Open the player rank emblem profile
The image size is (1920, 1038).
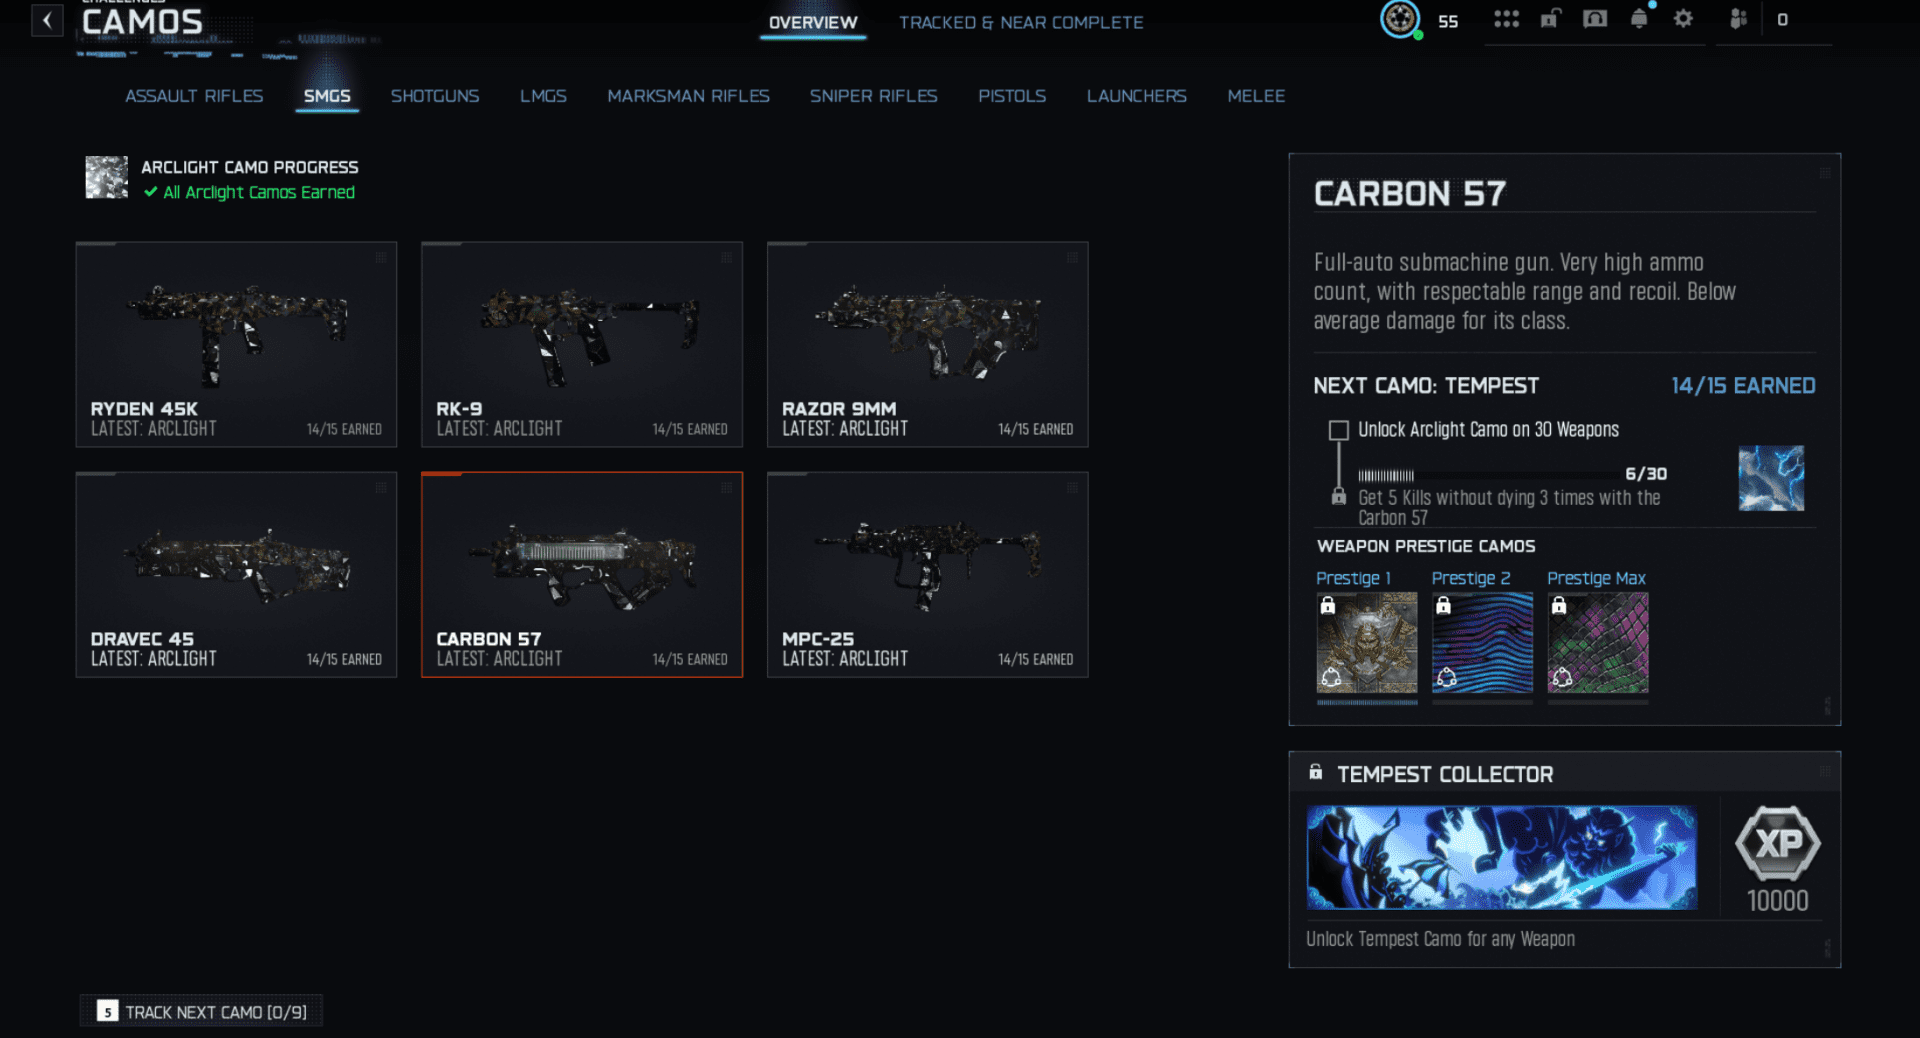click(x=1400, y=19)
